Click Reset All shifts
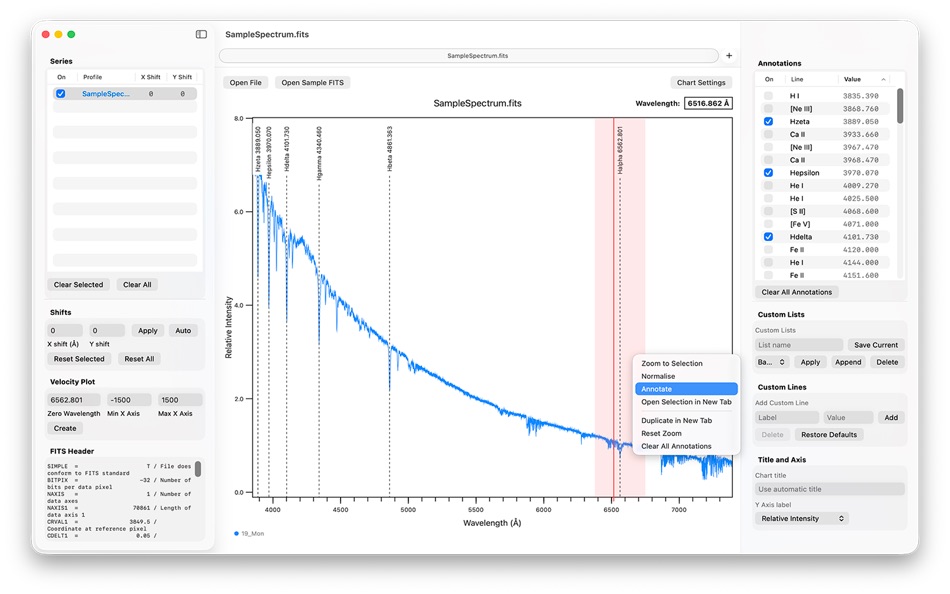Image resolution: width=950 pixels, height=594 pixels. [139, 359]
